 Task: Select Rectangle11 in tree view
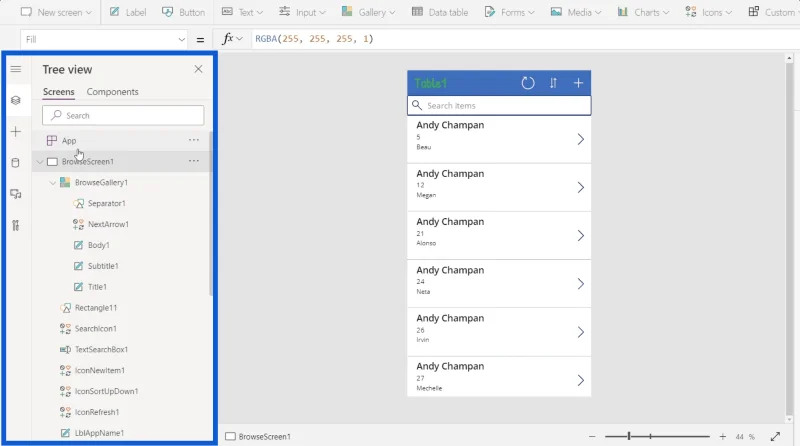coord(96,308)
